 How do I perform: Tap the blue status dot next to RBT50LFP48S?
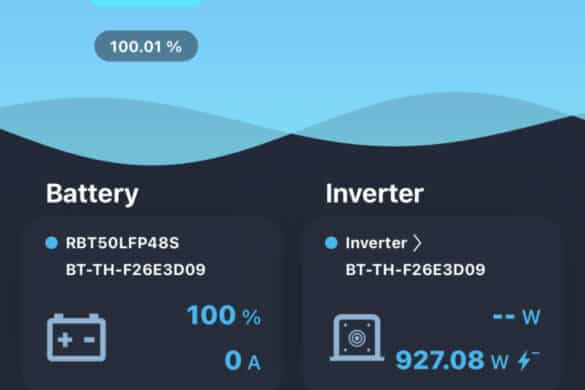[x=51, y=243]
